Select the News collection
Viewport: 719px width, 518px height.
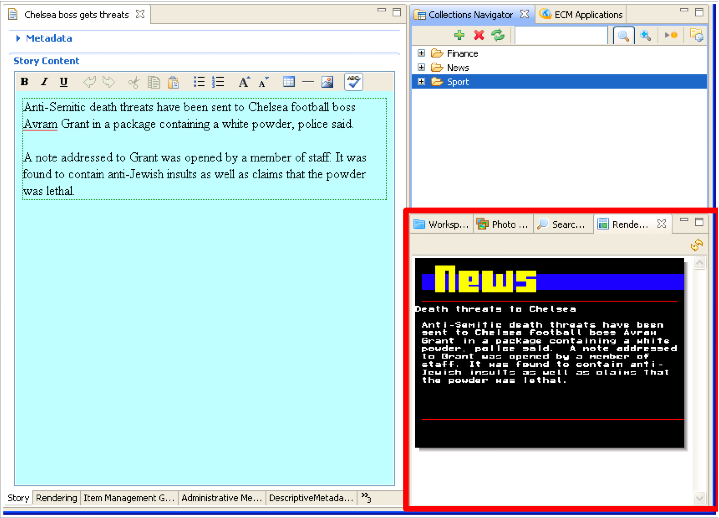coord(458,68)
